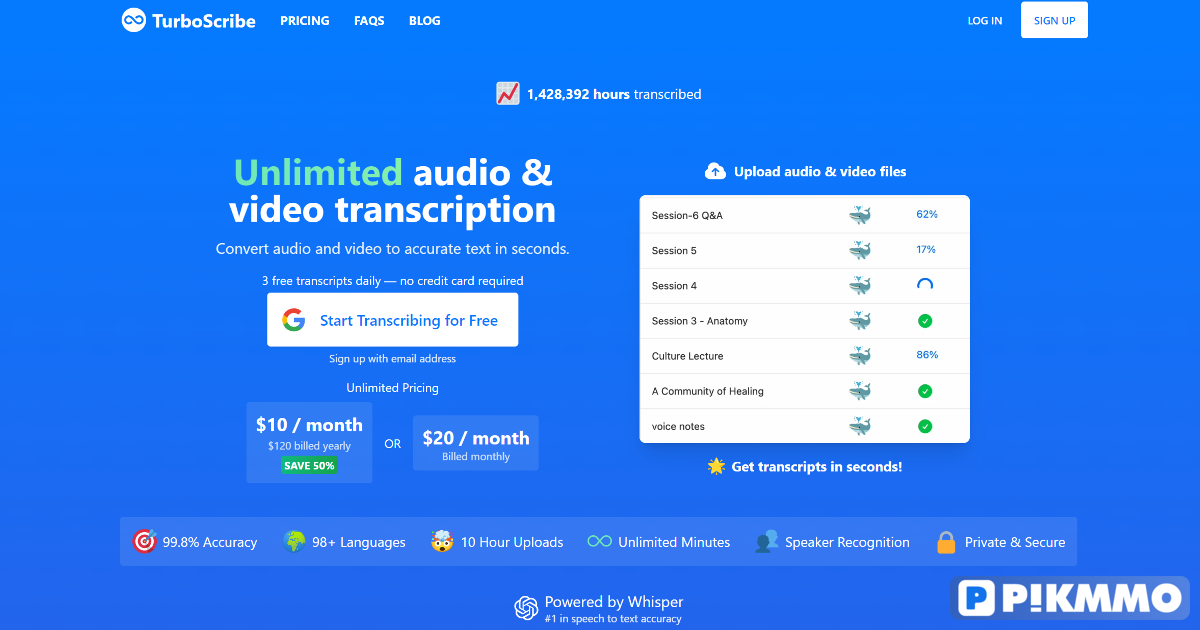Click the infinity icon for Unlimited Minutes

pos(600,541)
